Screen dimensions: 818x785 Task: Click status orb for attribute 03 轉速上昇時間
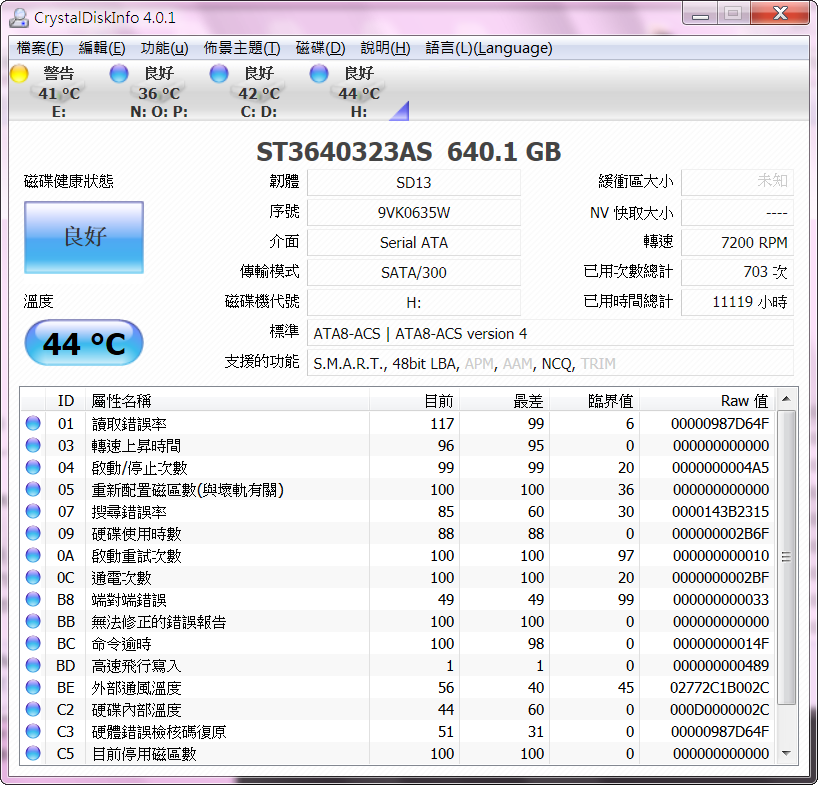33,445
